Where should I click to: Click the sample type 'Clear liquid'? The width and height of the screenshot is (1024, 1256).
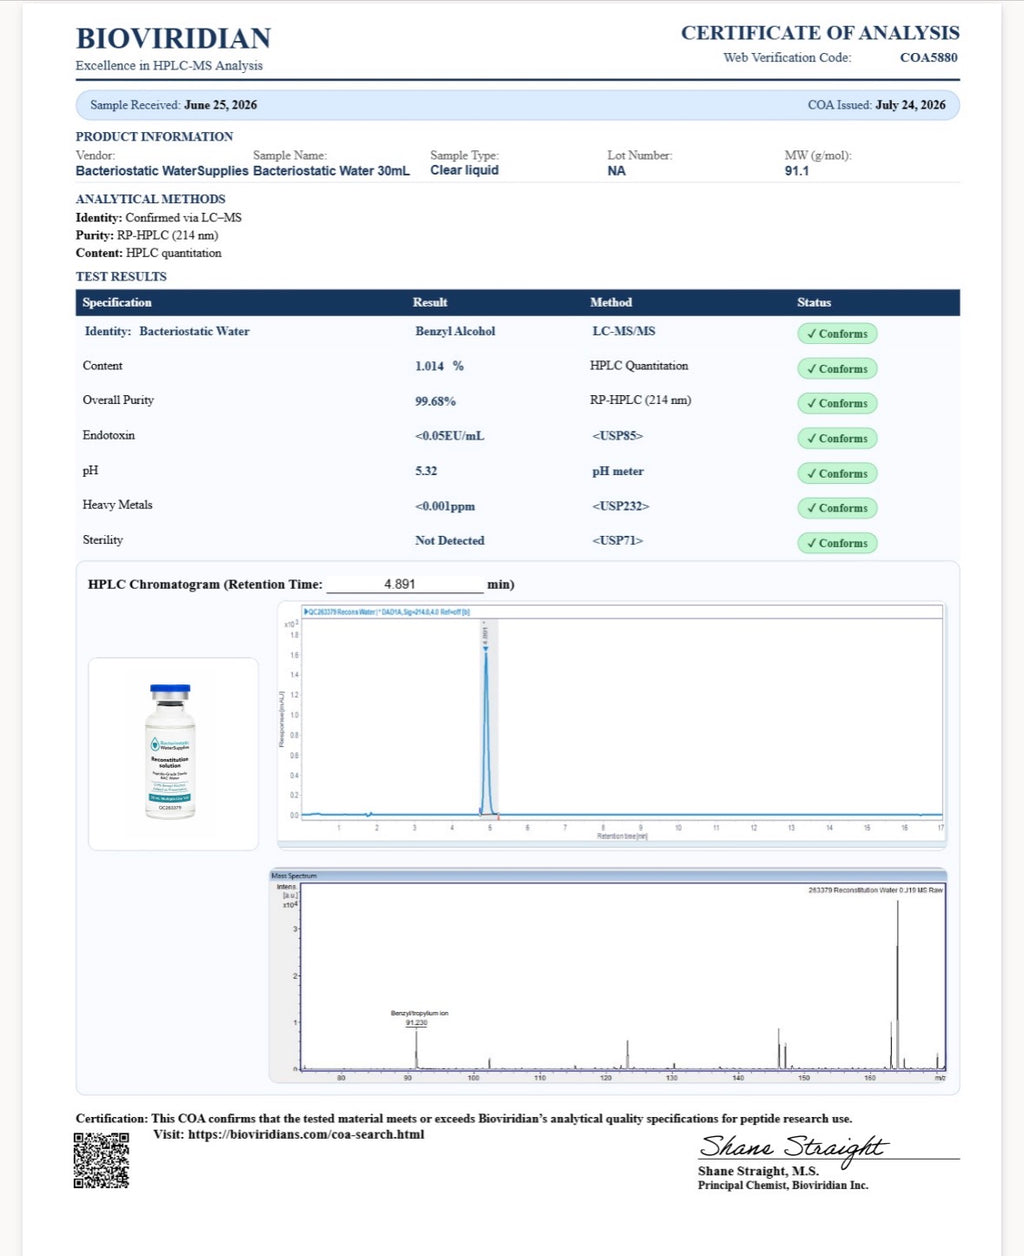pos(464,170)
